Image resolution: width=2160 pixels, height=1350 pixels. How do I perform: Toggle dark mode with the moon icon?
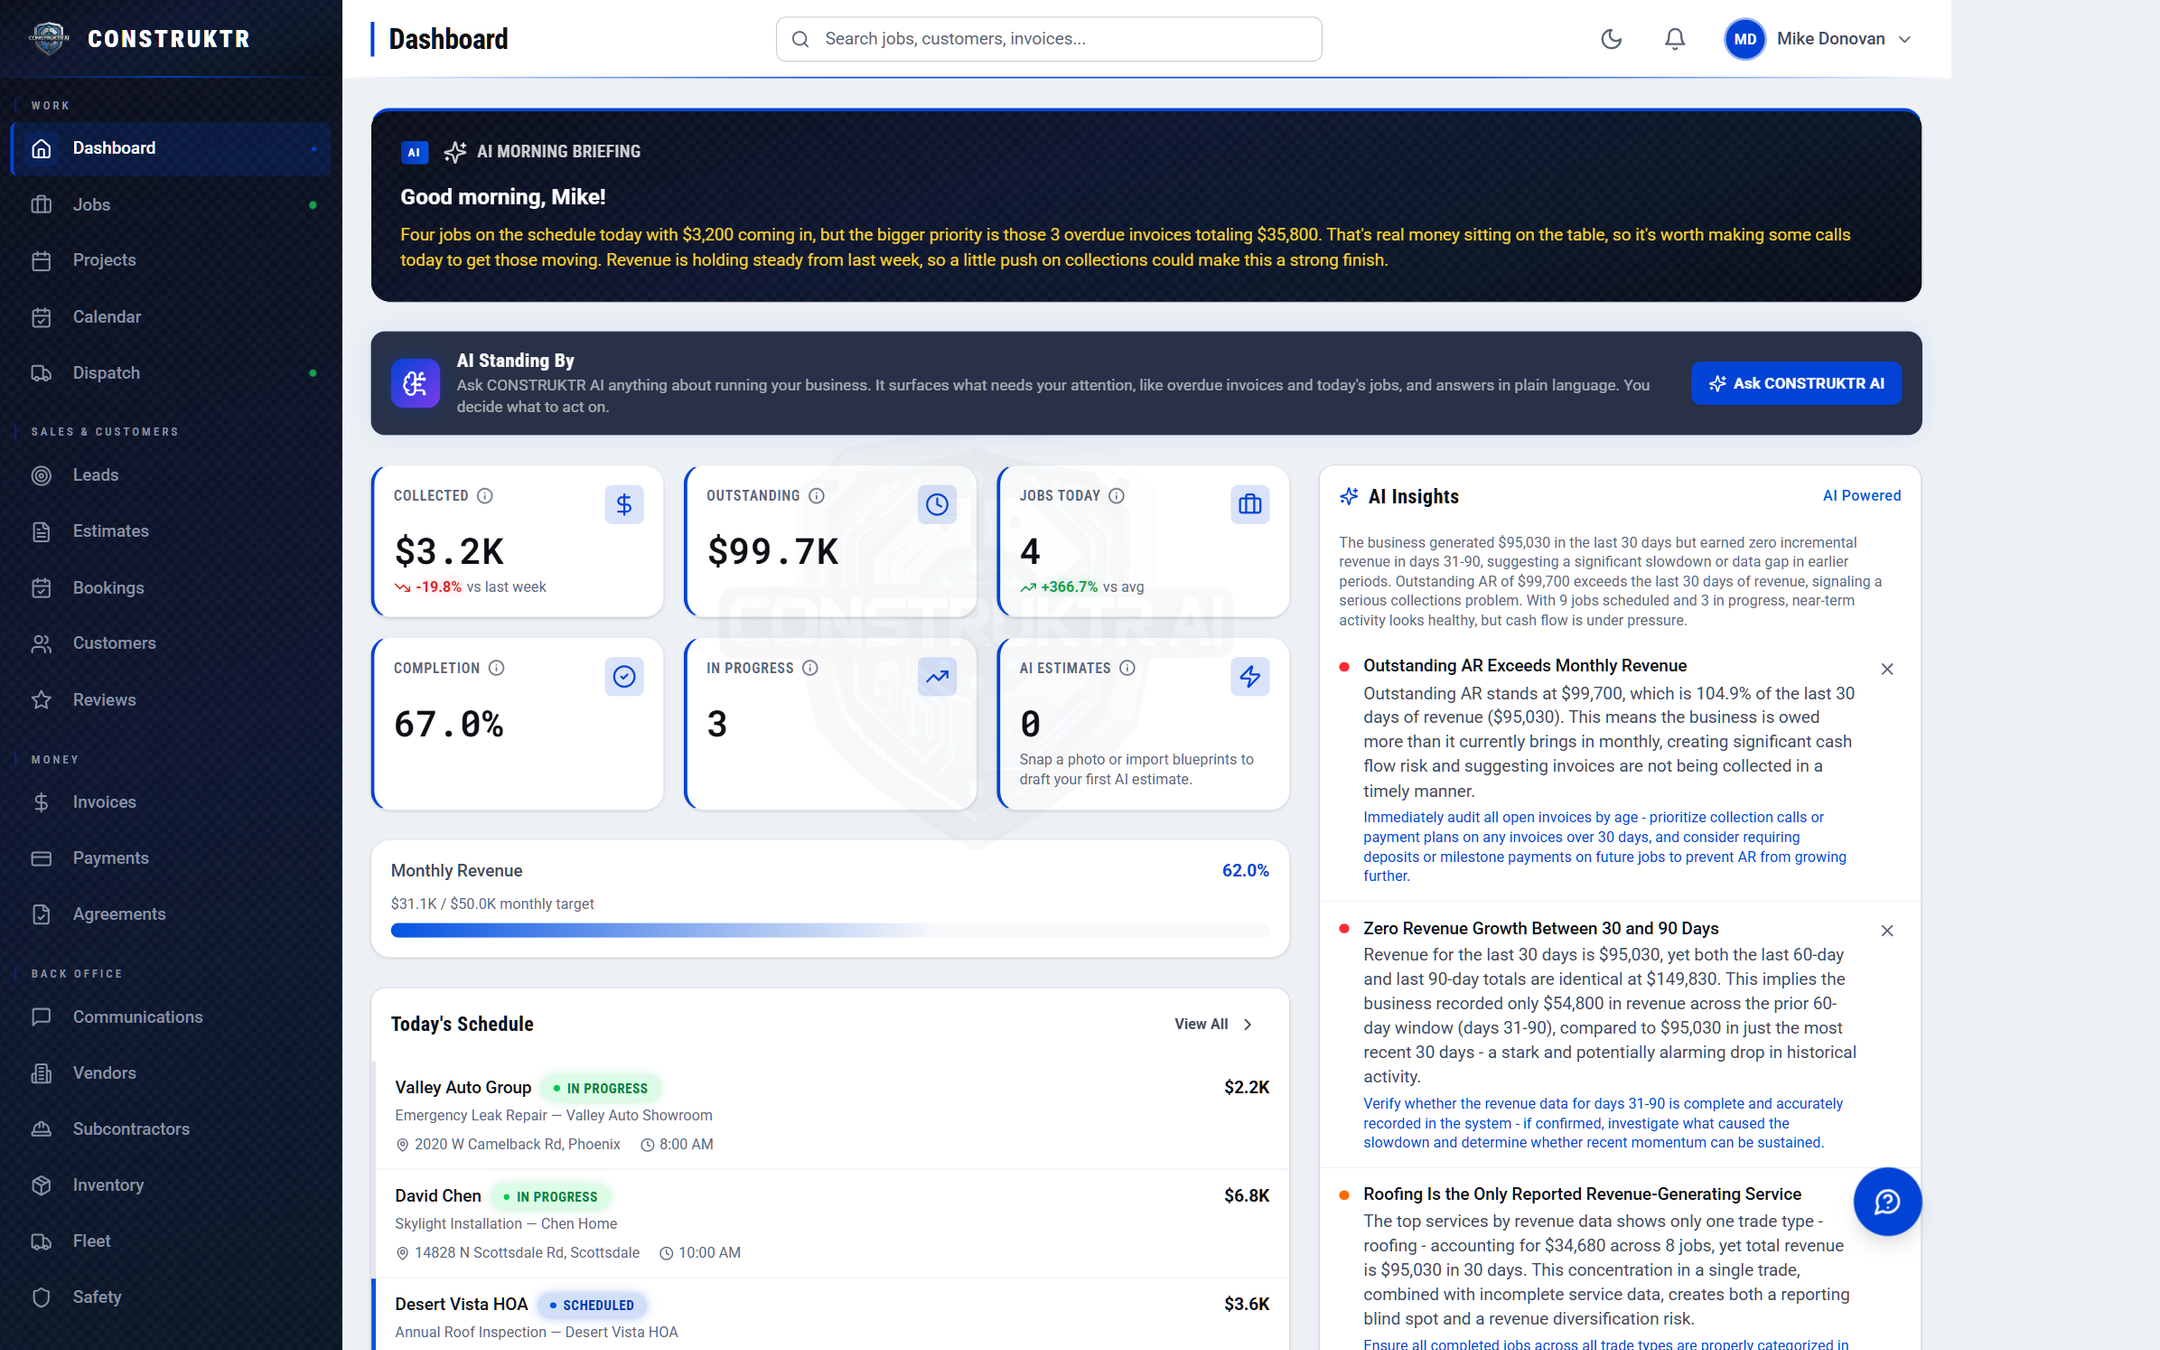(x=1611, y=39)
